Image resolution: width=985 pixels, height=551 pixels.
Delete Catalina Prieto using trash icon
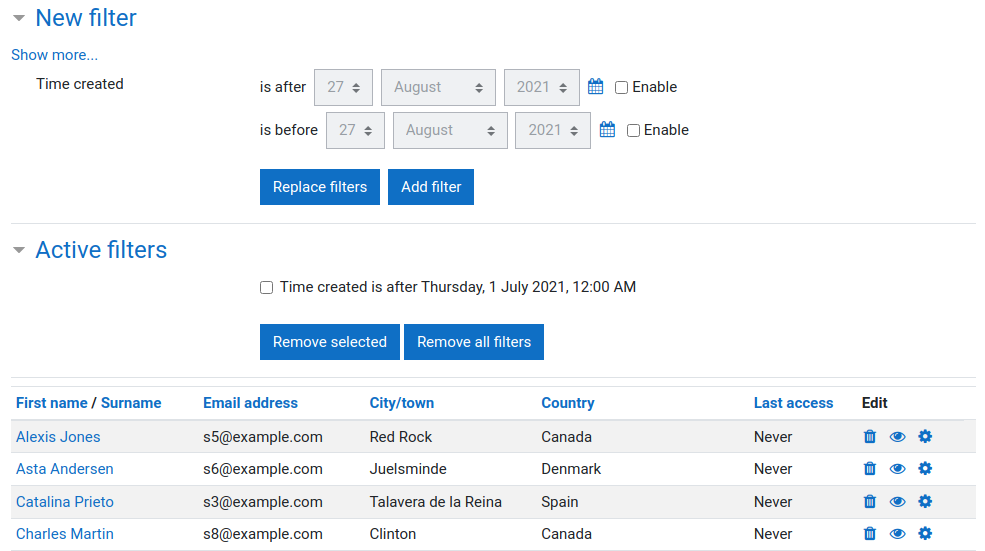(869, 501)
